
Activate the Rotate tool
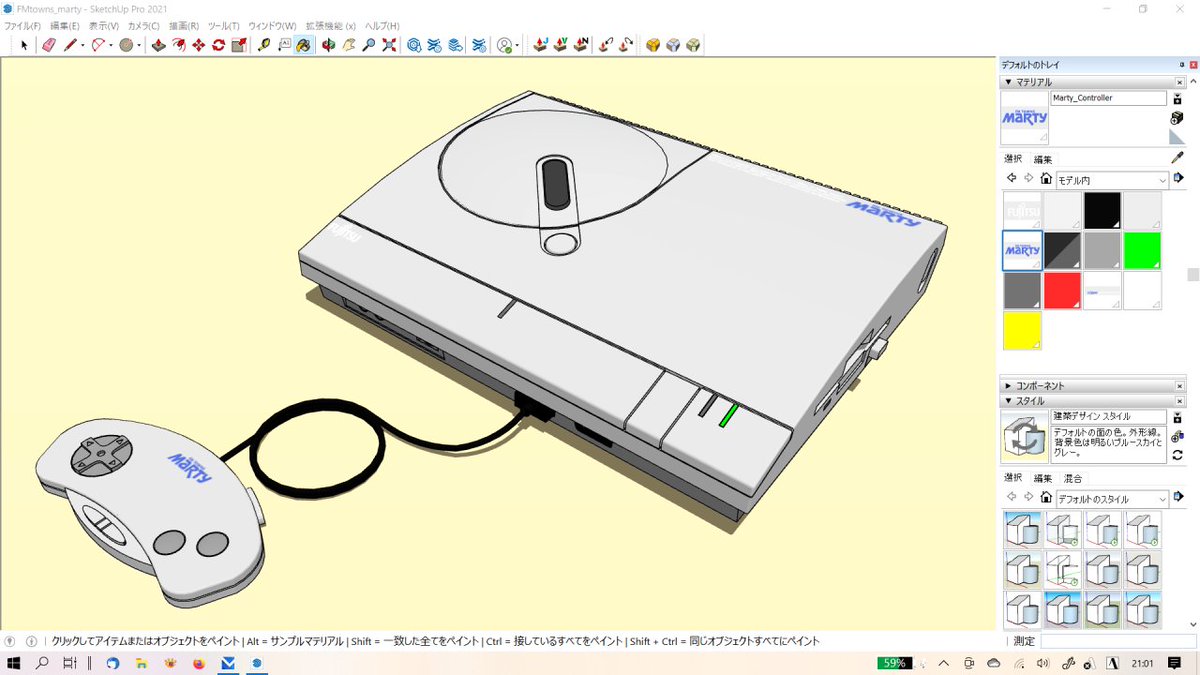[x=219, y=45]
